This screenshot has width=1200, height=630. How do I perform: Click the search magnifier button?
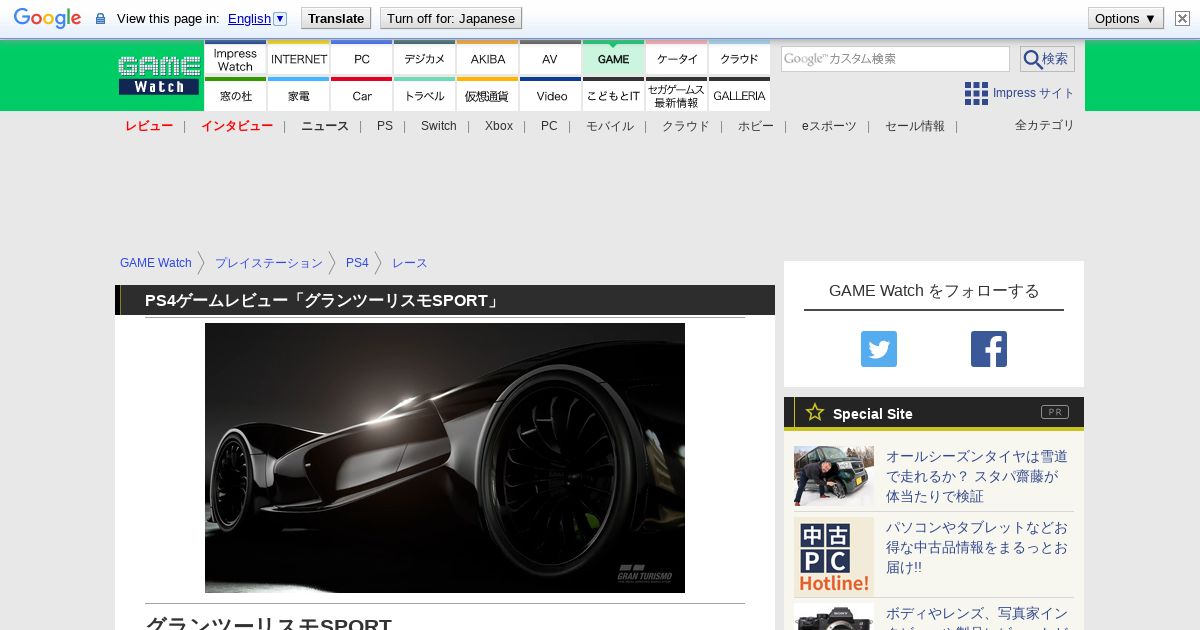1046,59
